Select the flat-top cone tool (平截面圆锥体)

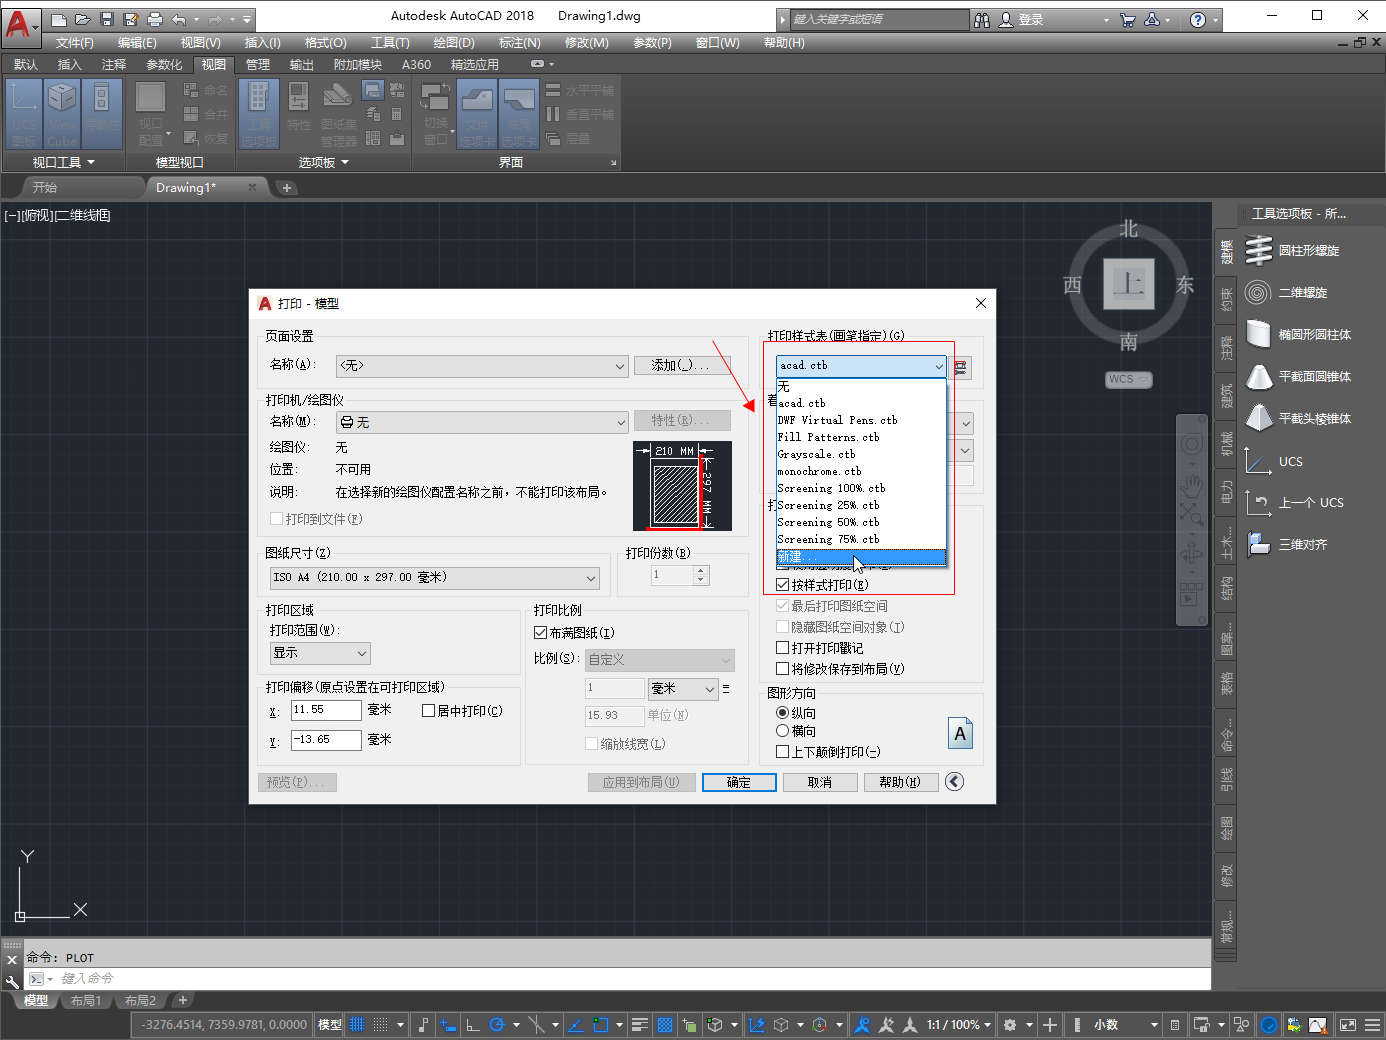point(1300,377)
